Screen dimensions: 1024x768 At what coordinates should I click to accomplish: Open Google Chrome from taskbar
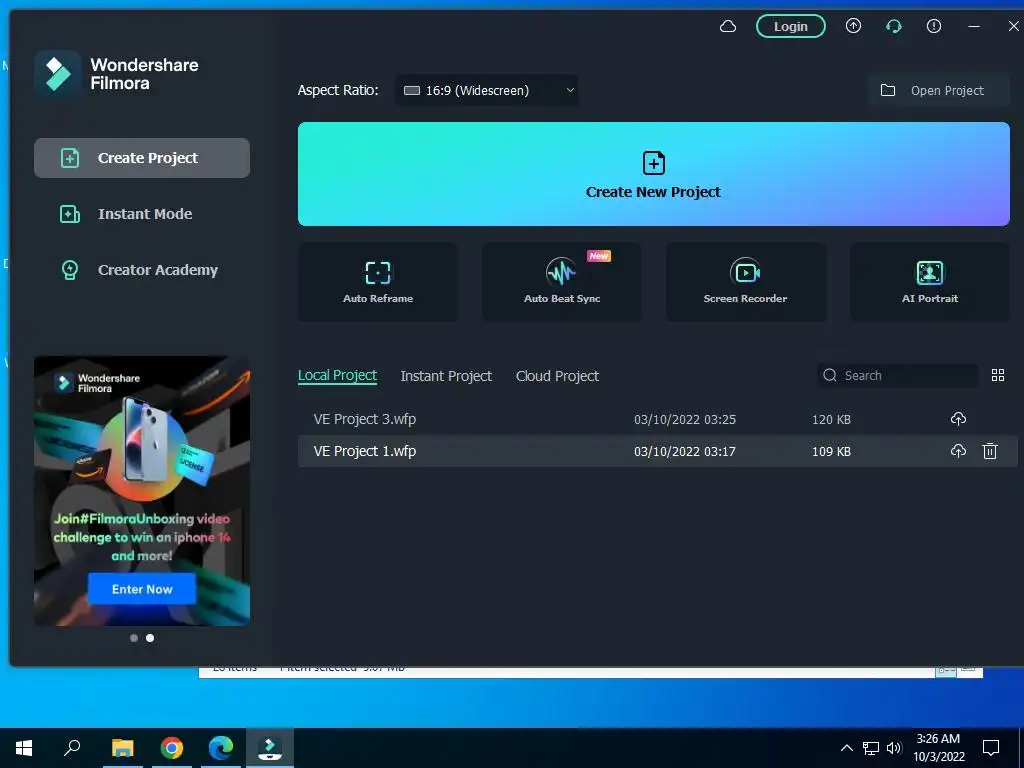pos(172,748)
